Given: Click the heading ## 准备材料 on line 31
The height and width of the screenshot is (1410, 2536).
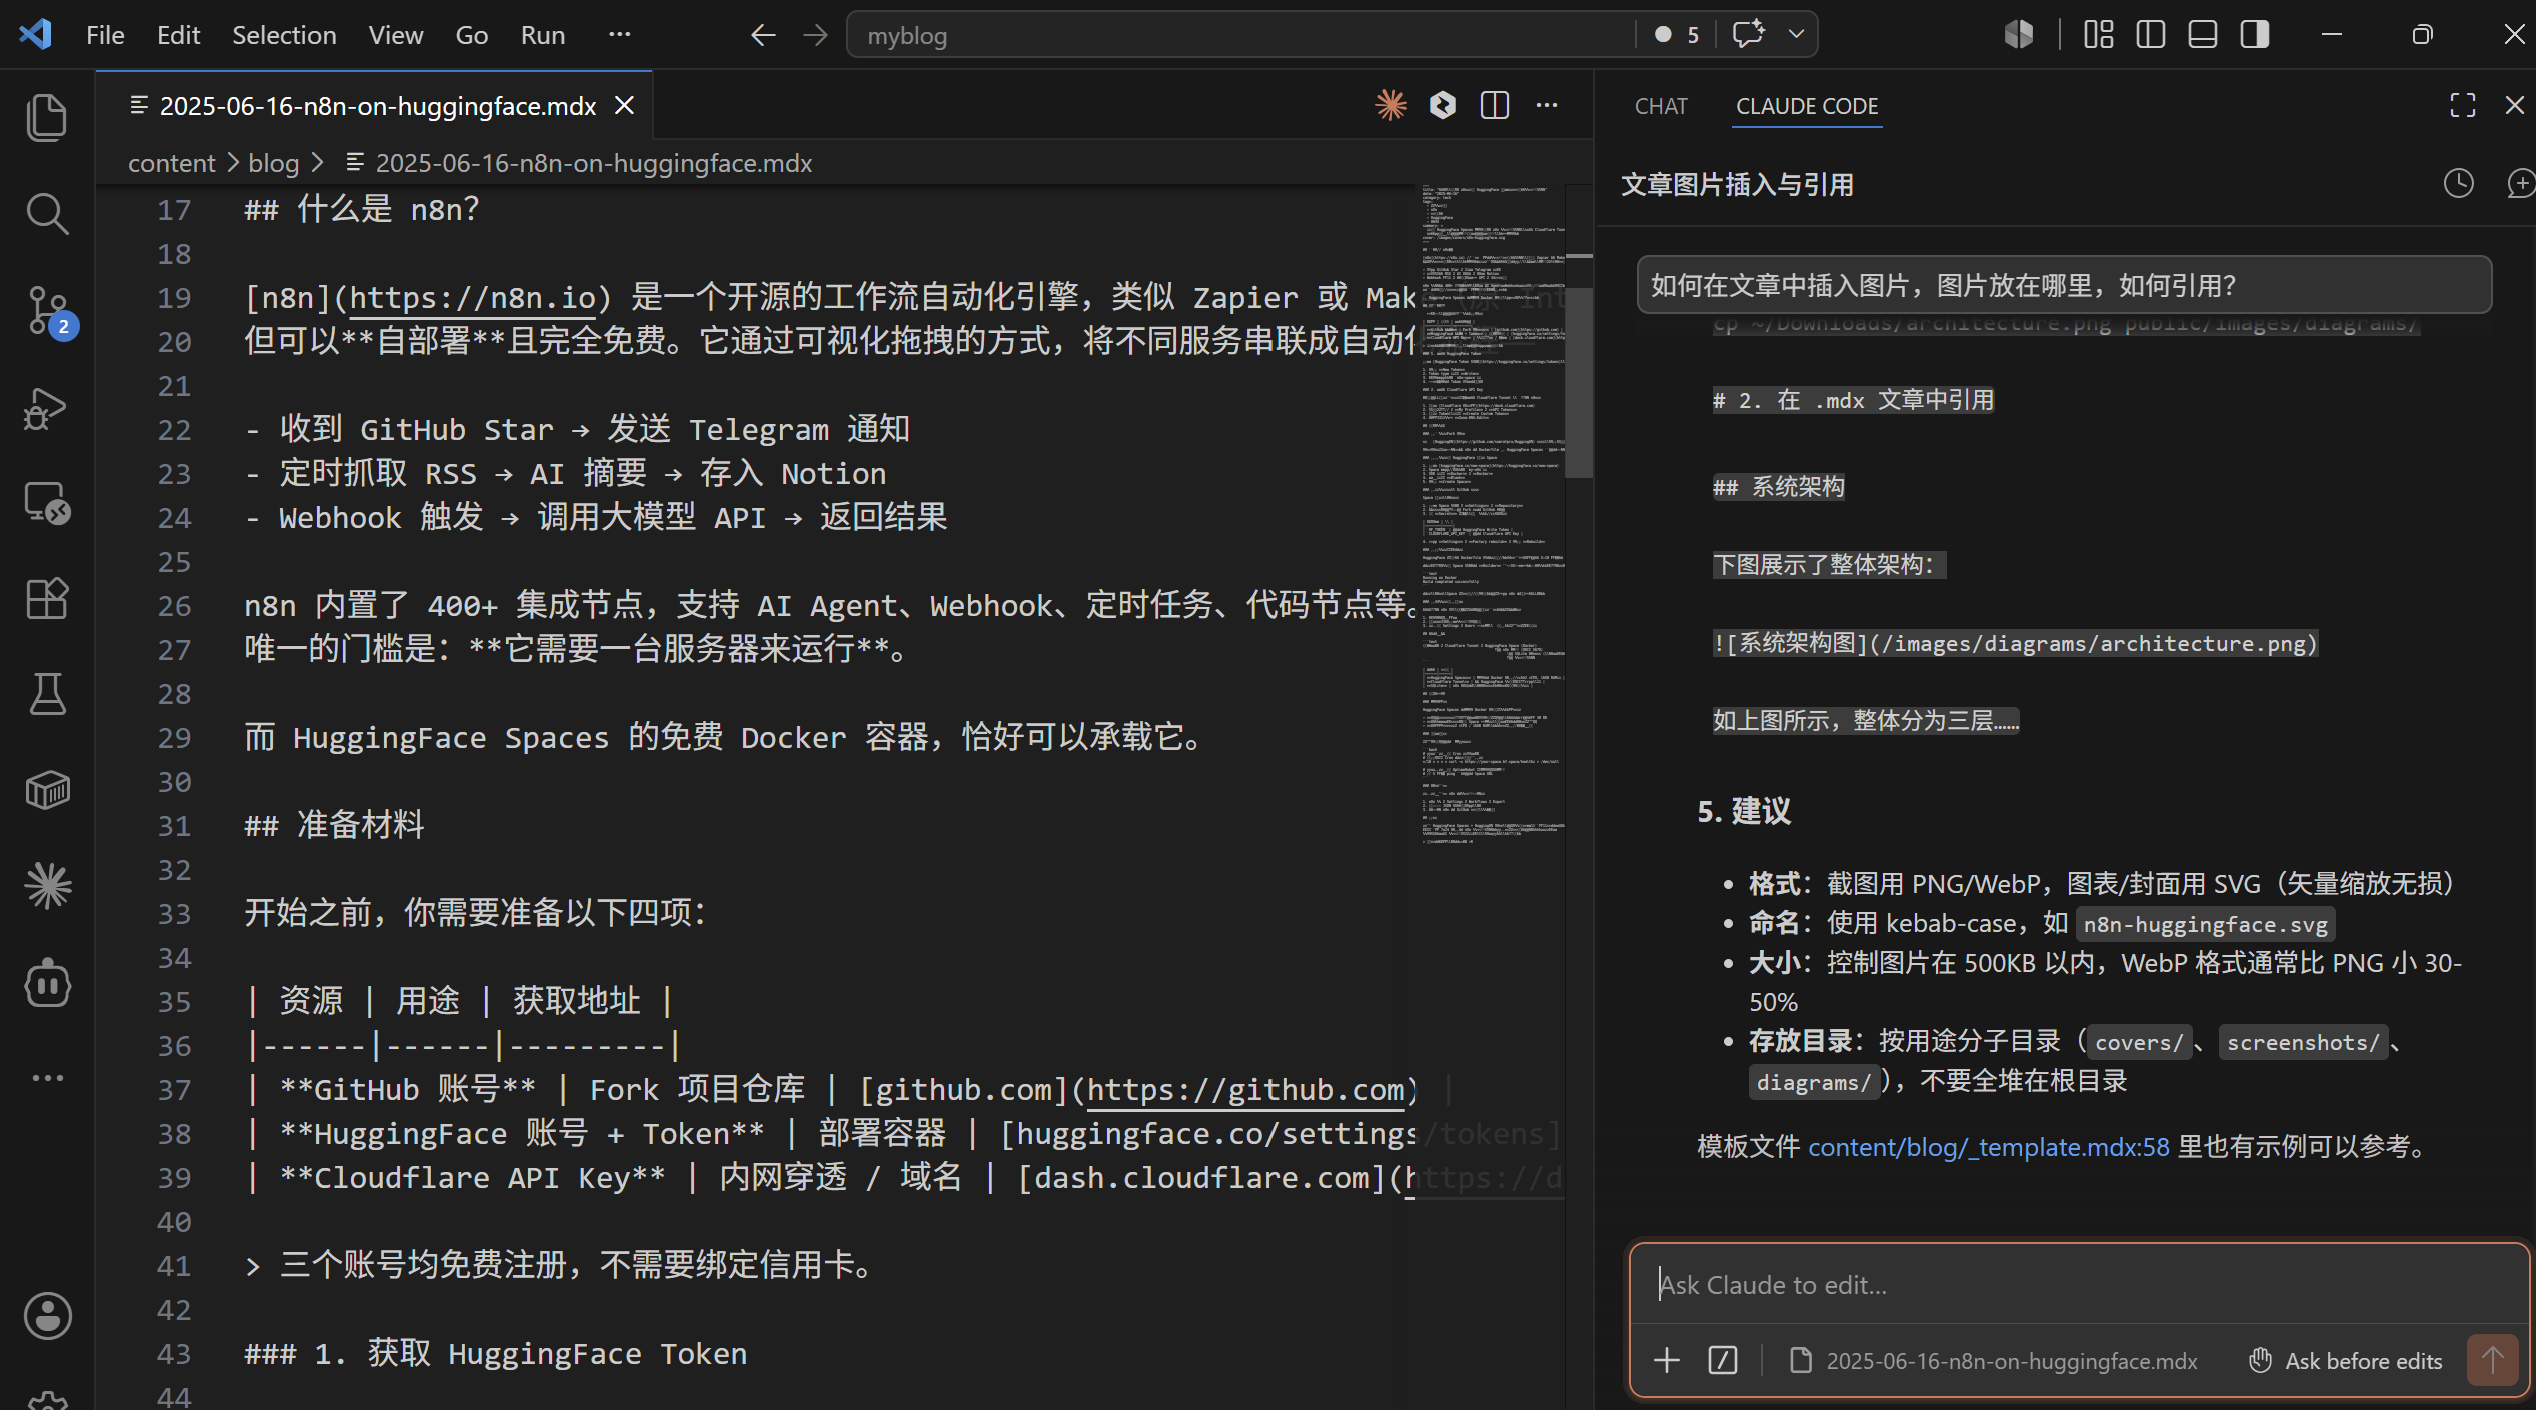Looking at the screenshot, I should pos(334,825).
